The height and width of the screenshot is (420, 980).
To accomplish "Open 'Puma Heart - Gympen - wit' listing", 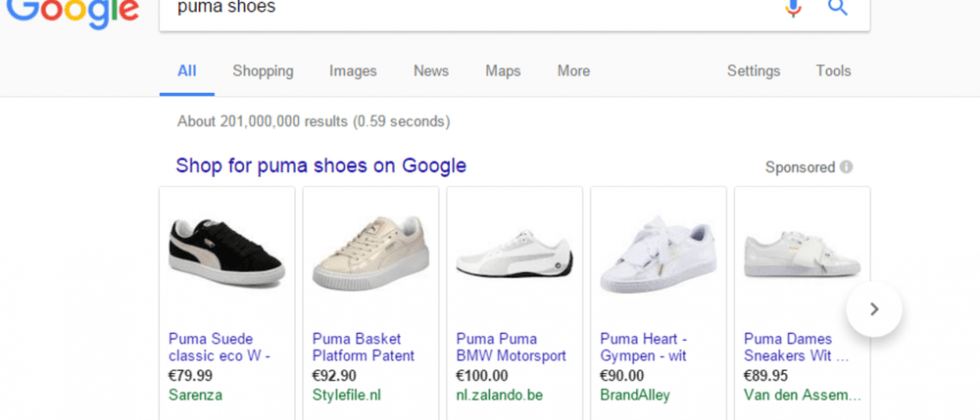I will pos(644,348).
